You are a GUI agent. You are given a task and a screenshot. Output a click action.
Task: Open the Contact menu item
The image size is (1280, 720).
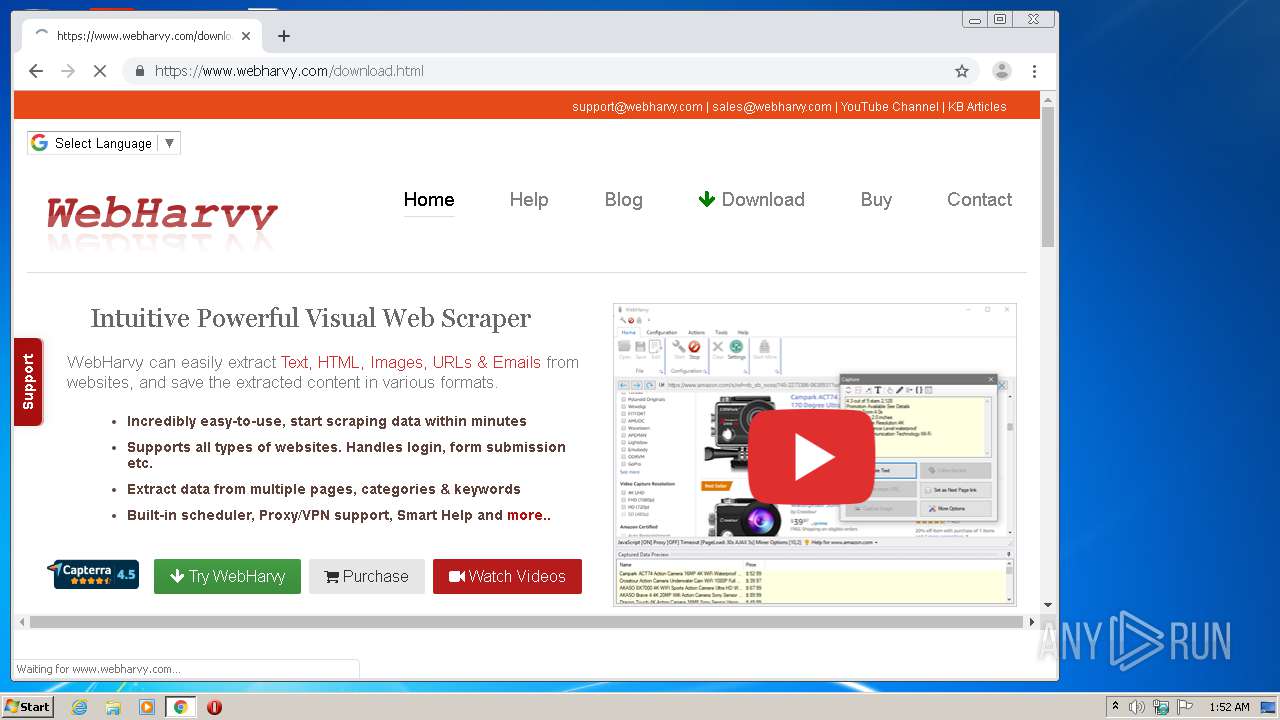coord(979,199)
